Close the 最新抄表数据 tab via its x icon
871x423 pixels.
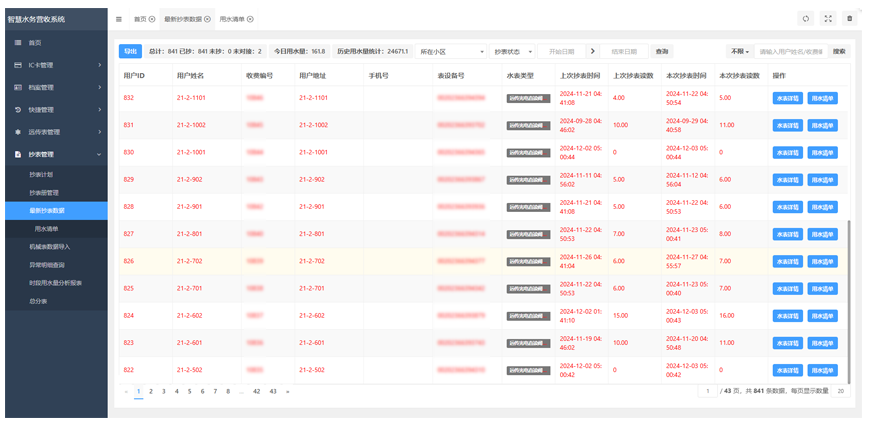click(208, 19)
